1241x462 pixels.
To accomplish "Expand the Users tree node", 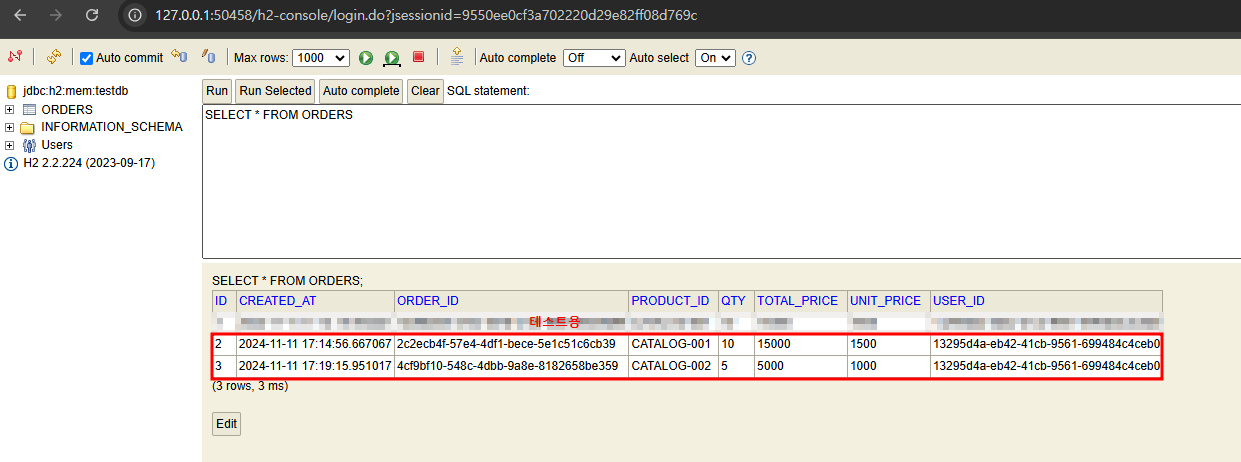I will pyautogui.click(x=9, y=145).
